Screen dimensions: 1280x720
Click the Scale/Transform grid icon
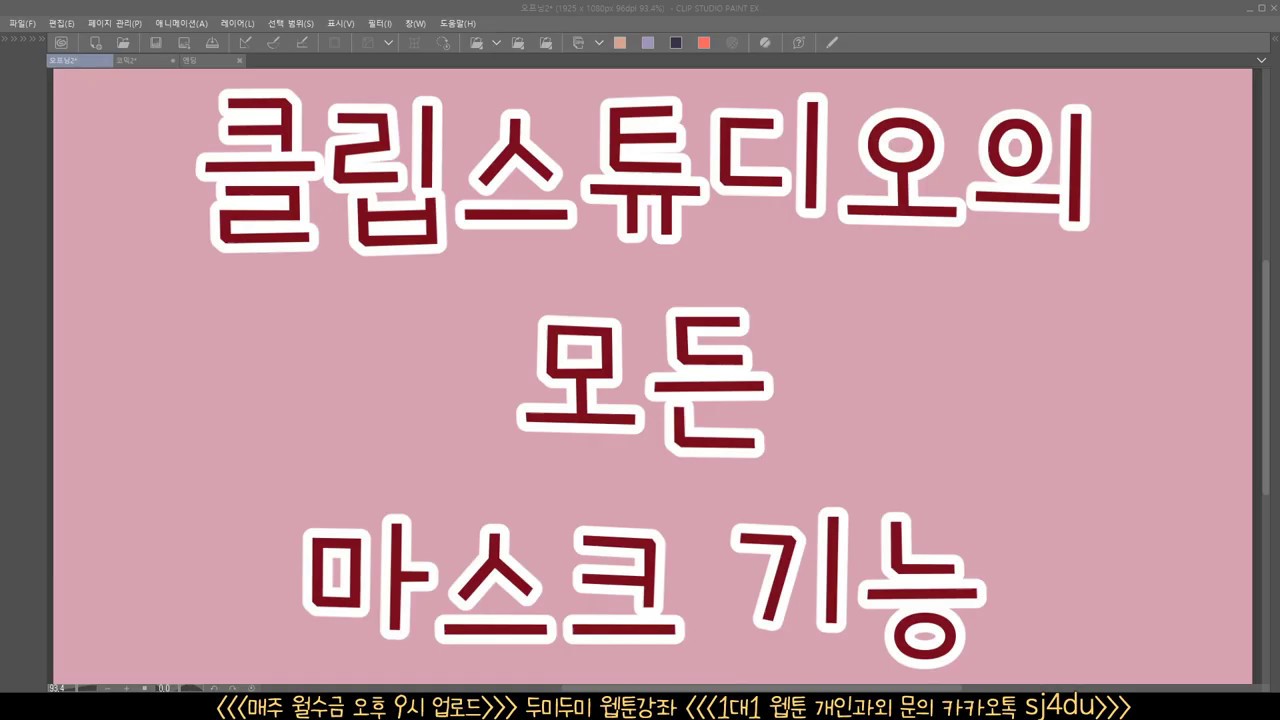[x=414, y=43]
